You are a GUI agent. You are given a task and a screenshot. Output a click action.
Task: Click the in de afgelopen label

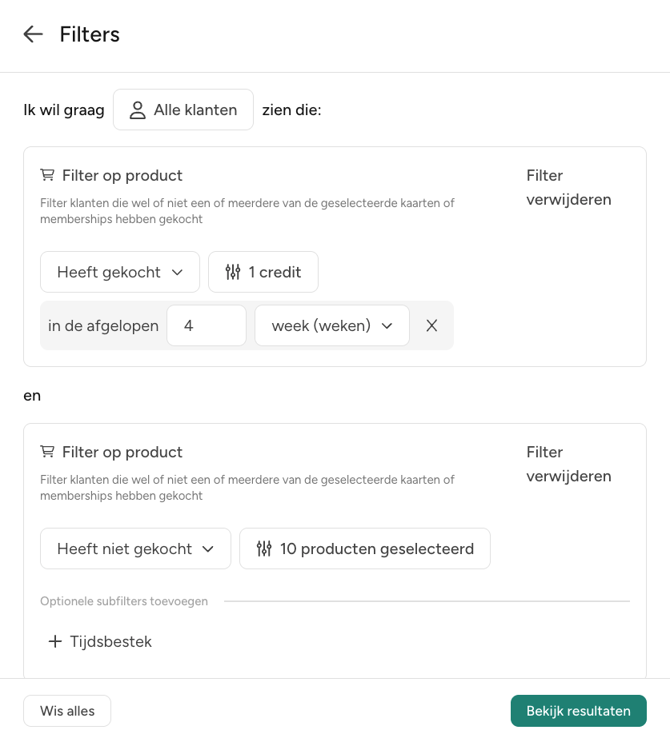[x=103, y=325]
